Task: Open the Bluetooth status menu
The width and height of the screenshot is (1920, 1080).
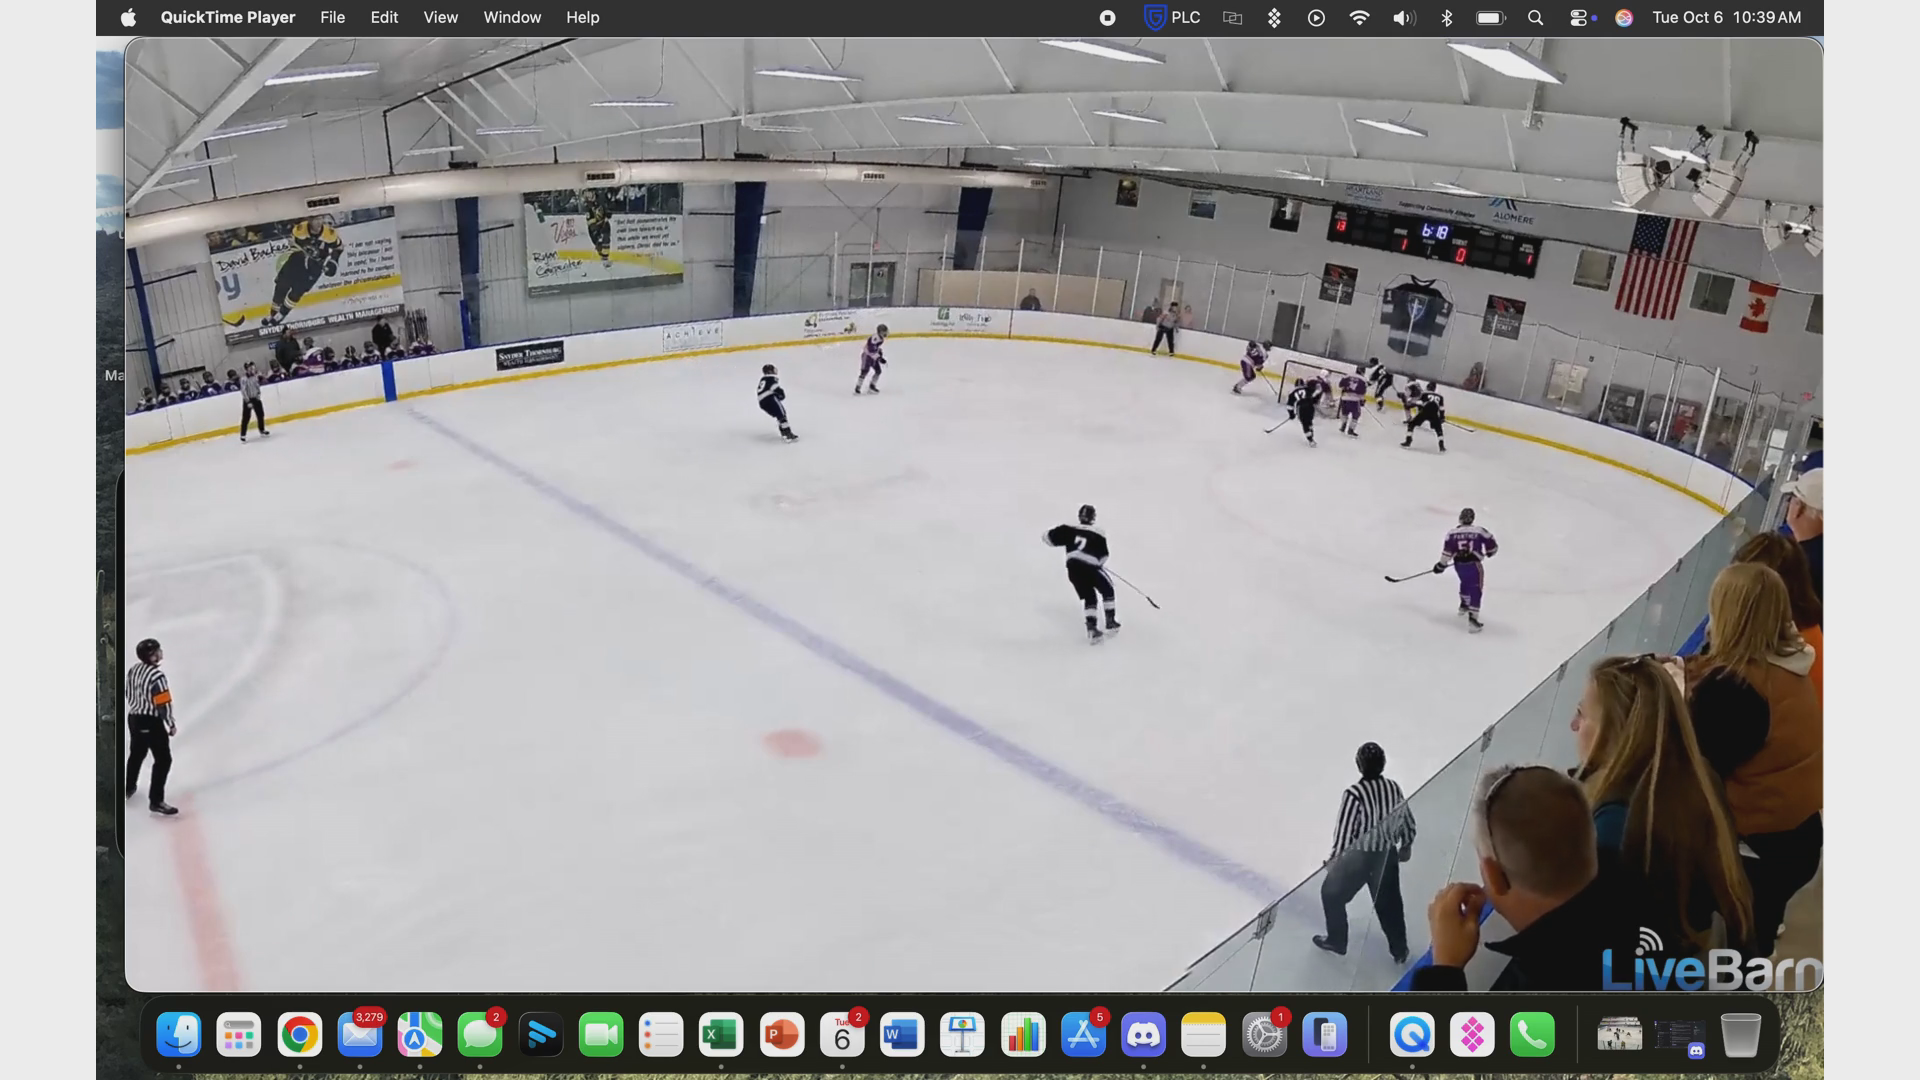Action: pos(1446,17)
